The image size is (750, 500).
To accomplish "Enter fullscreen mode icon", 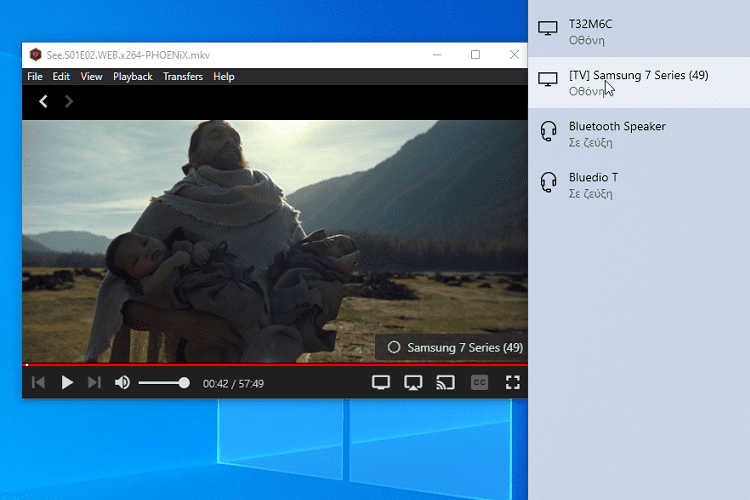I will point(513,382).
